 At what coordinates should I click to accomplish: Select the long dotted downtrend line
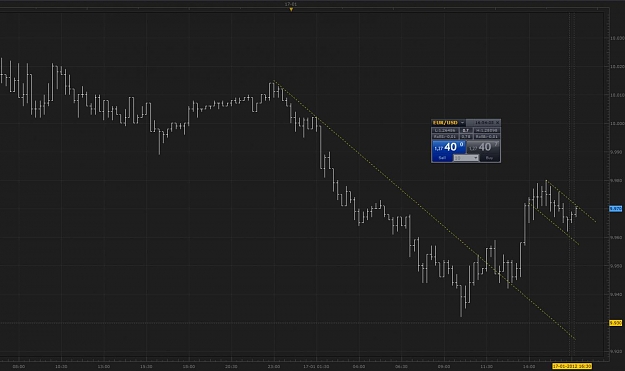(x=425, y=210)
